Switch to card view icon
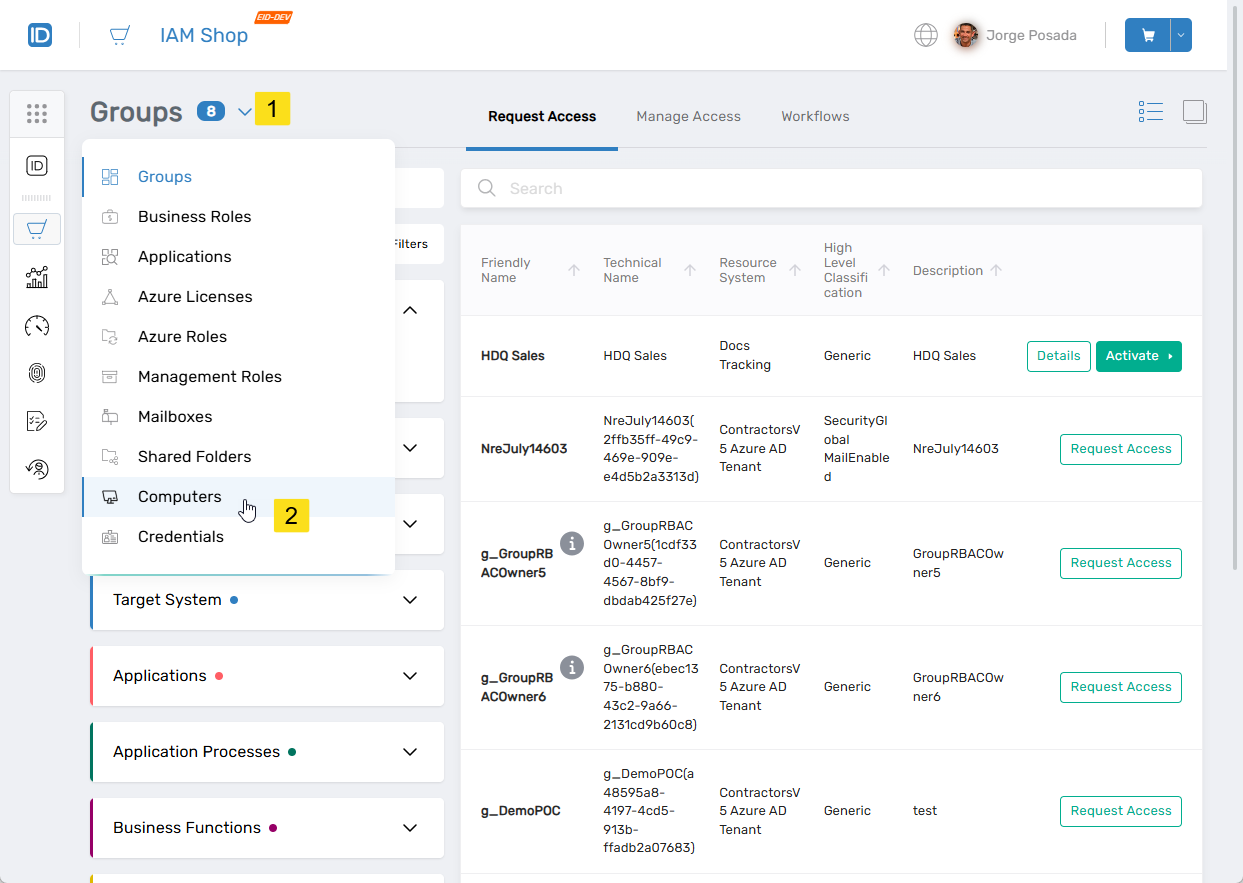The height and width of the screenshot is (883, 1243). pyautogui.click(x=1195, y=112)
